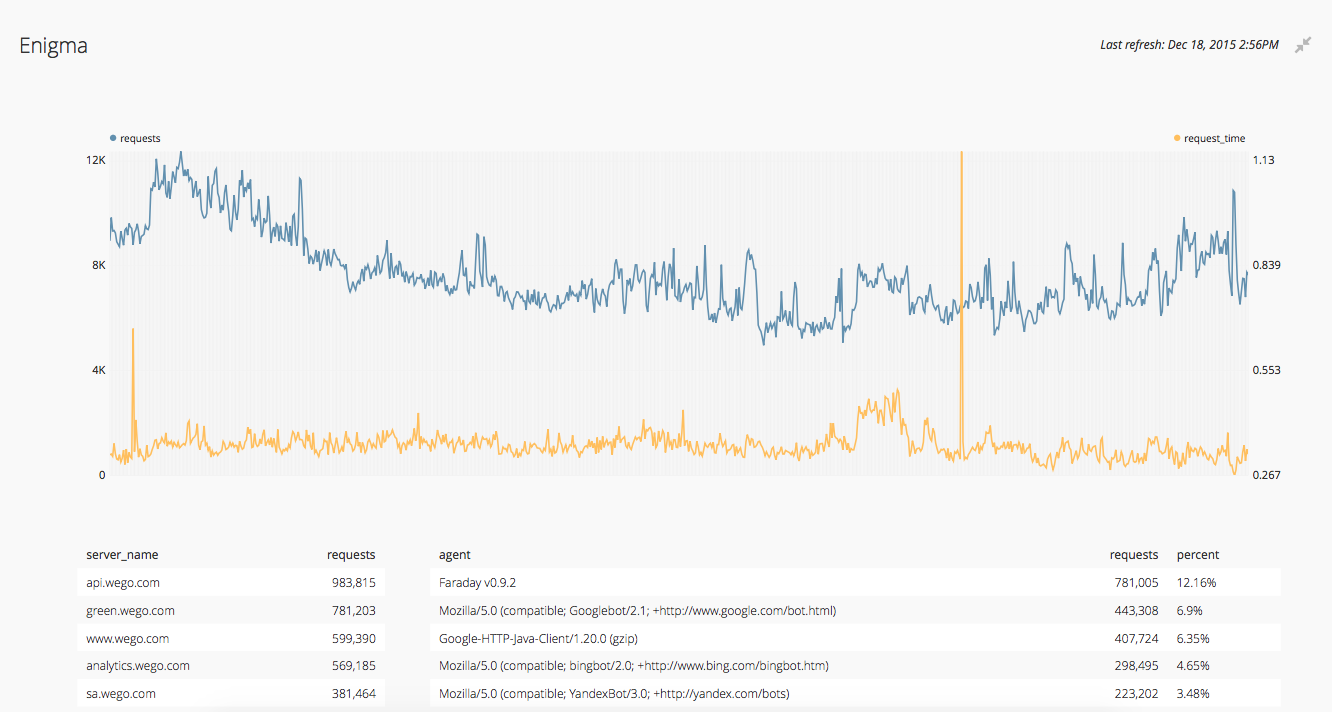This screenshot has width=1332, height=712.
Task: Select the Google-HTTP-Java-Client agent row
Action: tap(855, 638)
